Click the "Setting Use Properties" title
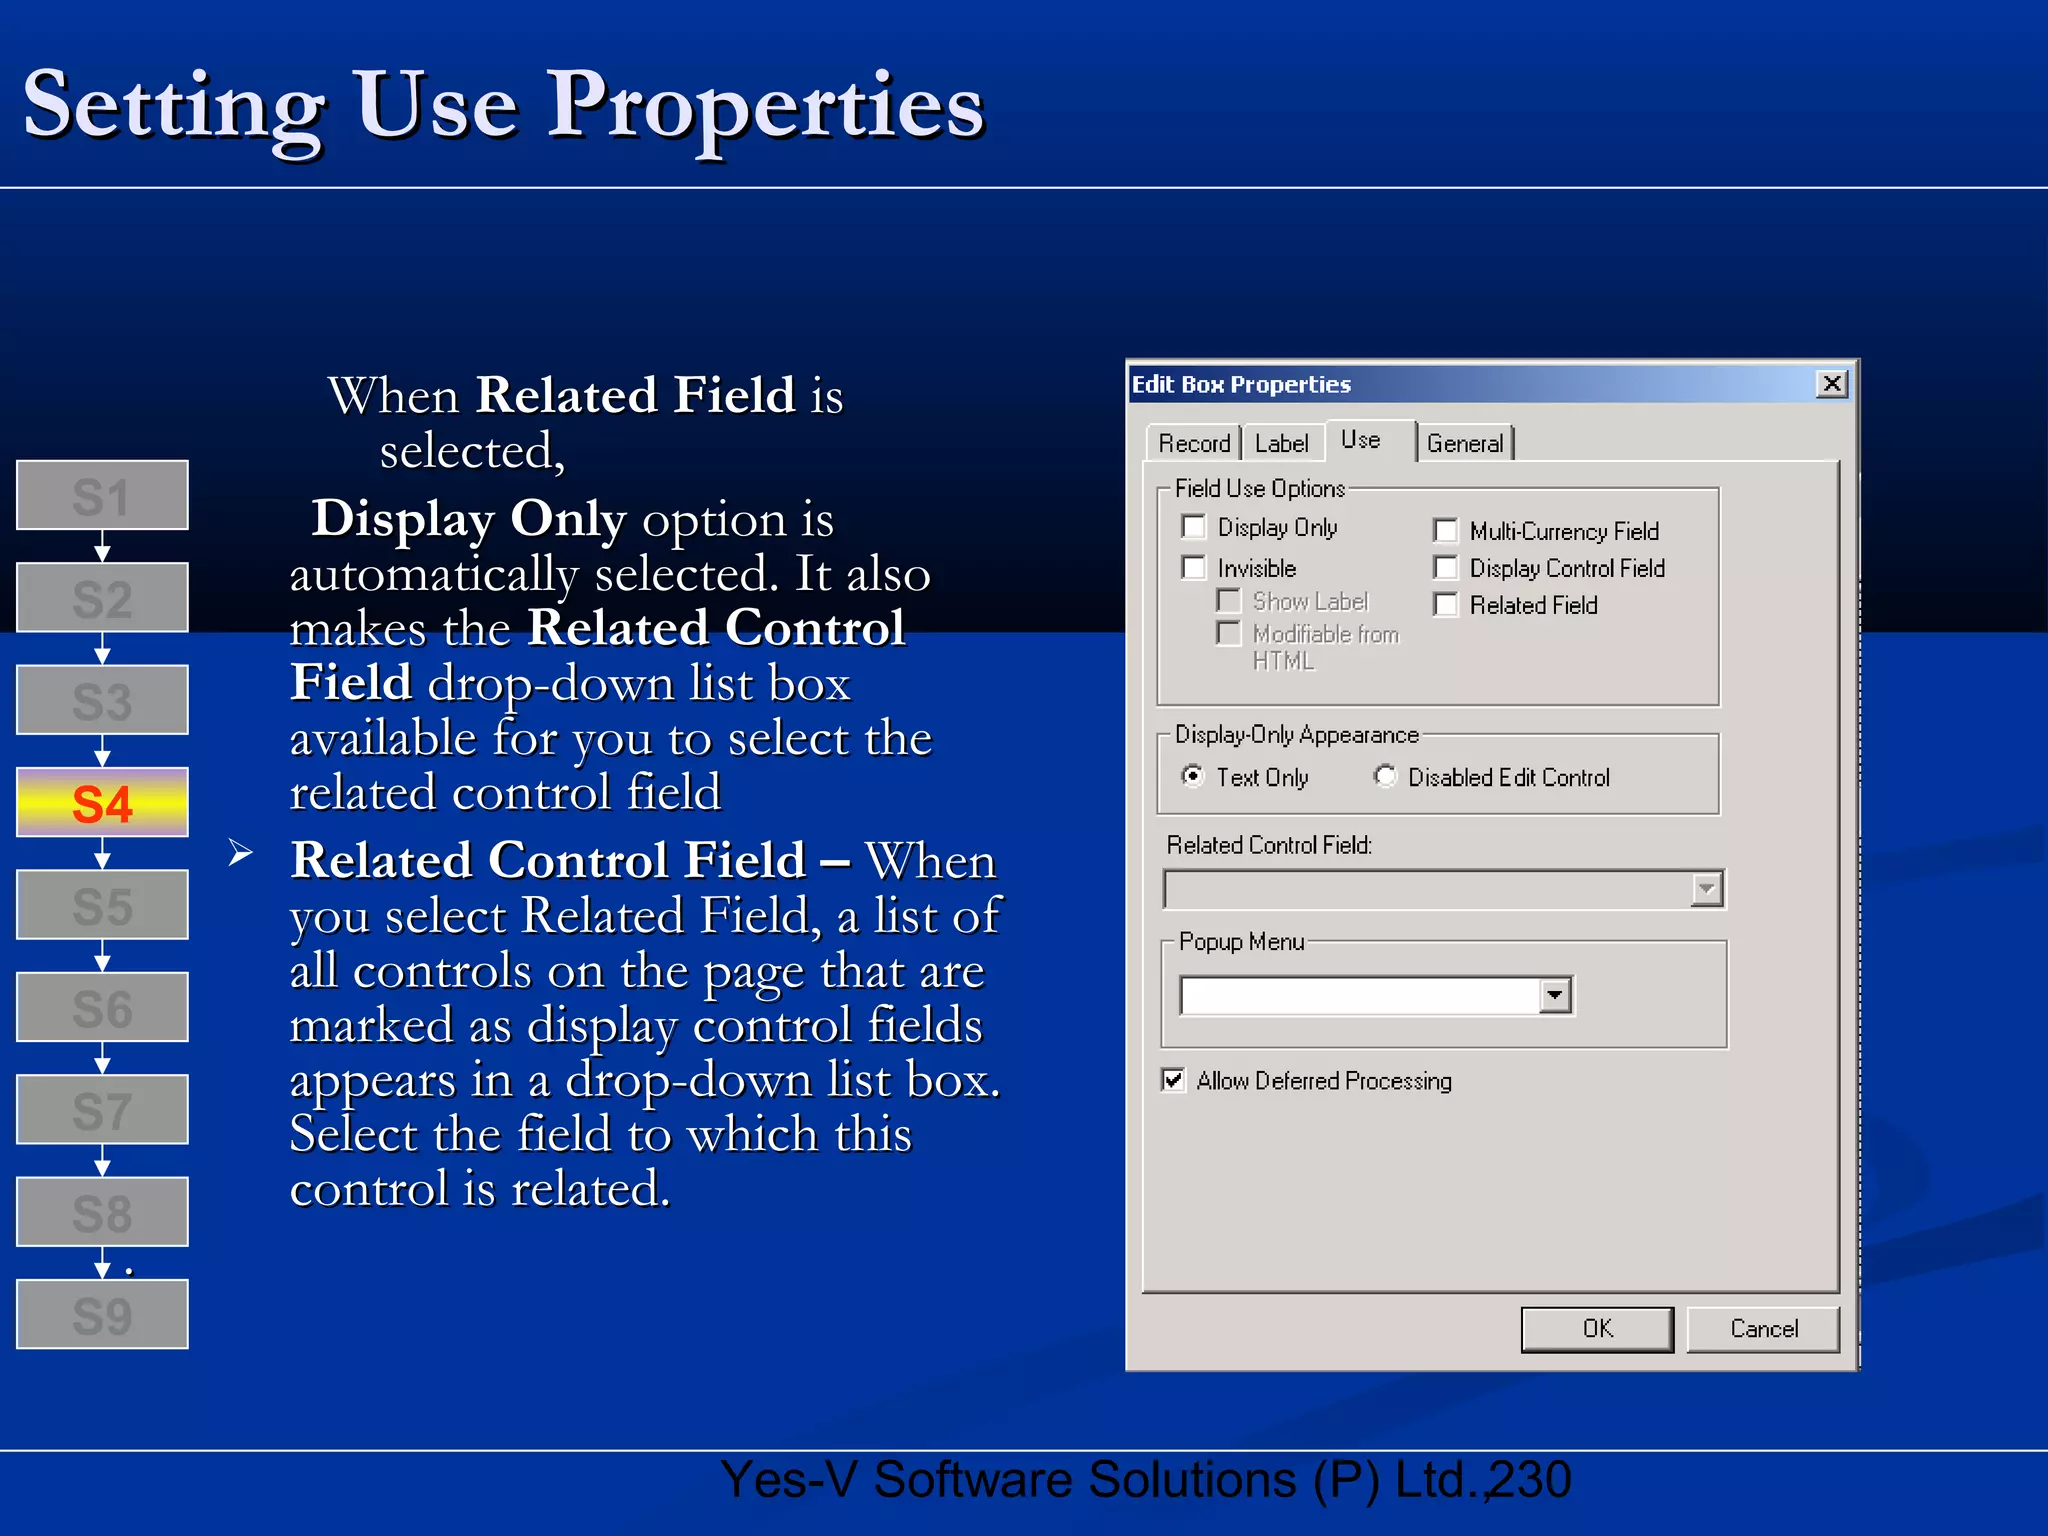The height and width of the screenshot is (1536, 2048). pos(504,108)
